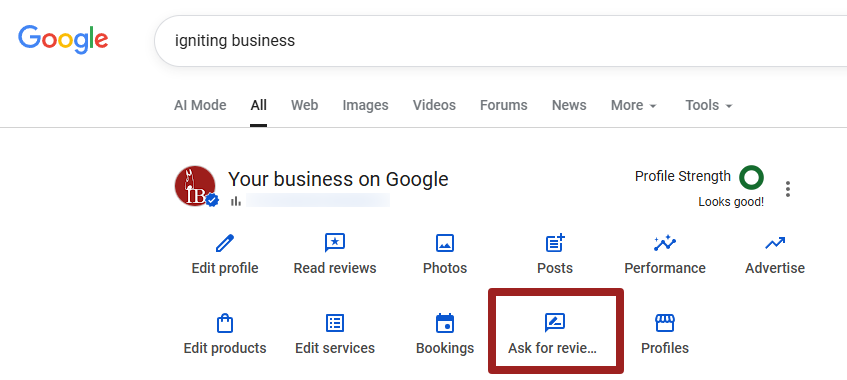This screenshot has width=847, height=380.
Task: Open the Images tab
Action: click(365, 105)
